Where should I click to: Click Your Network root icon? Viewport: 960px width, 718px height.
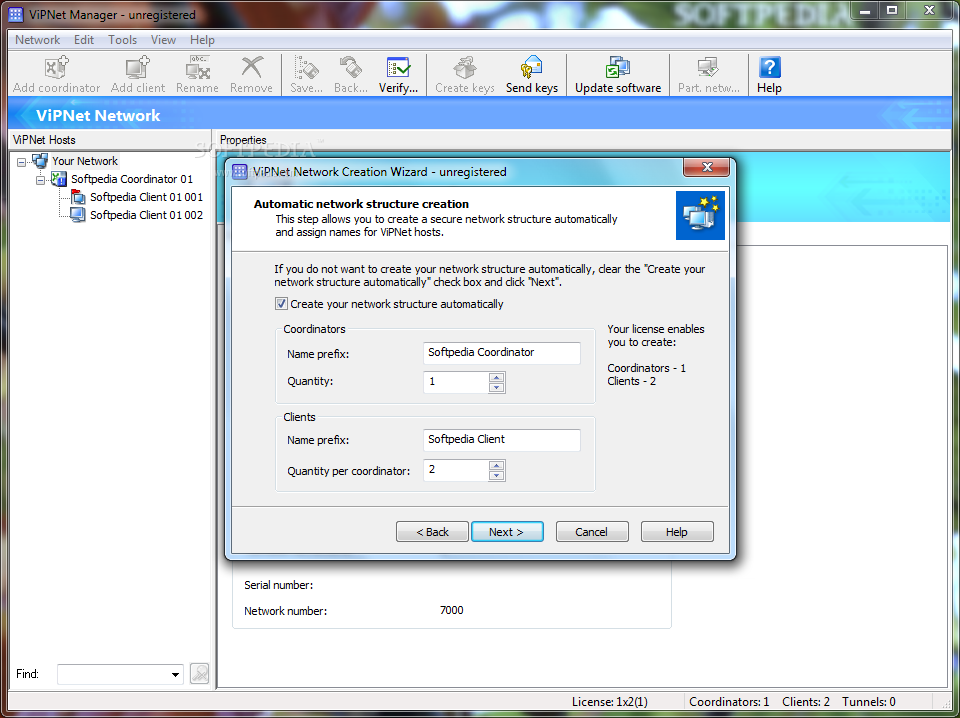[x=40, y=161]
